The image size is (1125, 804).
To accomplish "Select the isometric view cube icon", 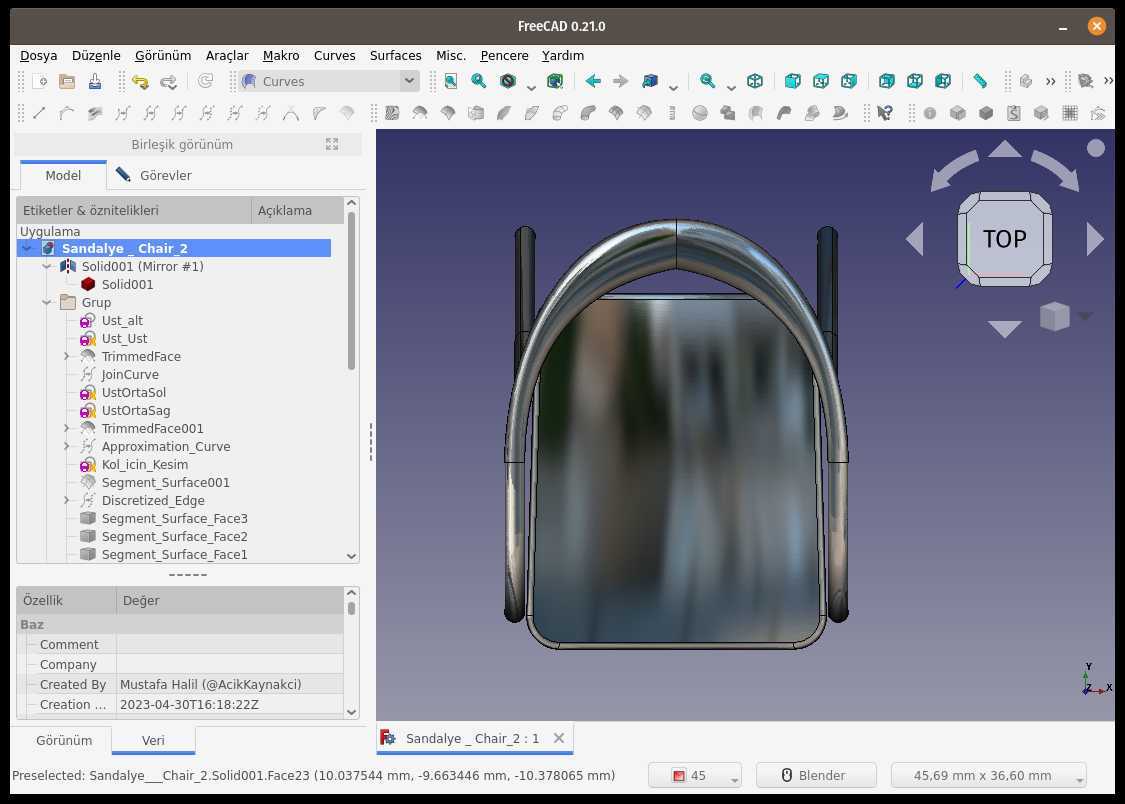I will coord(755,81).
